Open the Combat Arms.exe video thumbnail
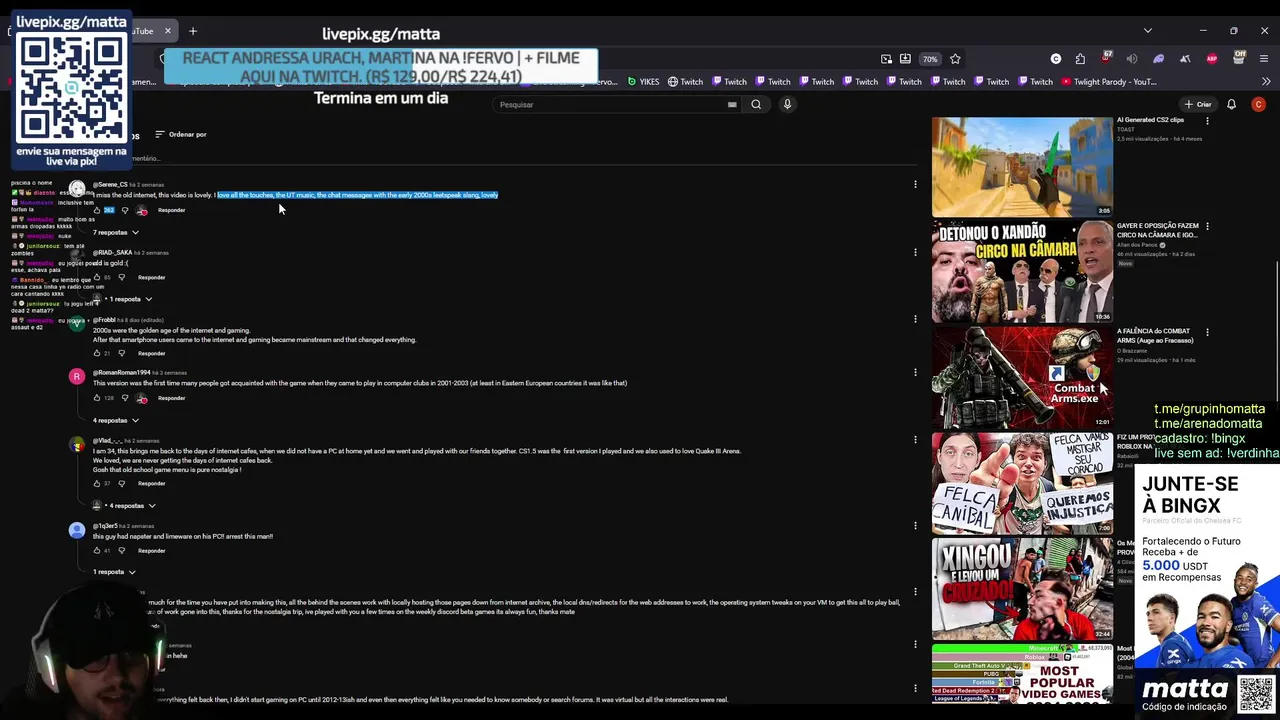The height and width of the screenshot is (720, 1280). [x=1022, y=377]
